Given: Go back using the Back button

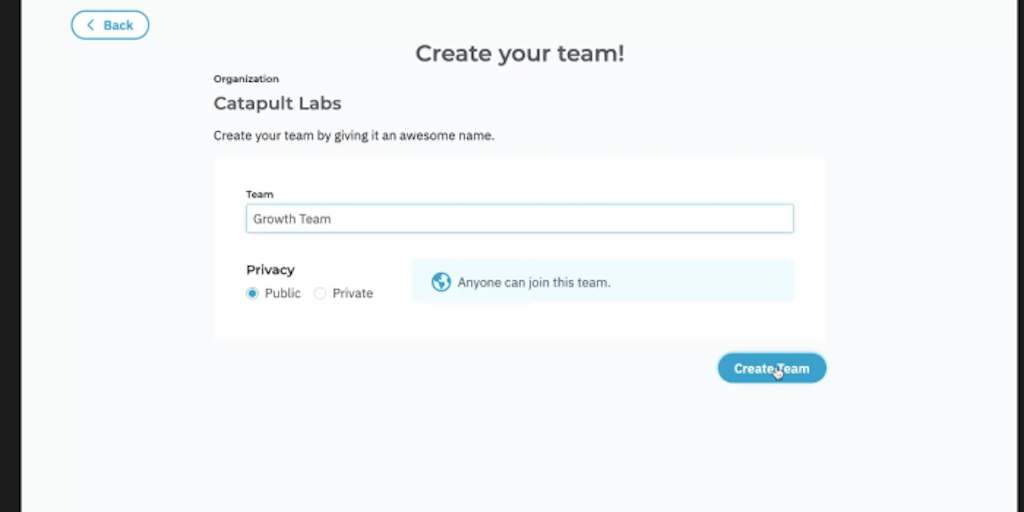Looking at the screenshot, I should coord(110,25).
